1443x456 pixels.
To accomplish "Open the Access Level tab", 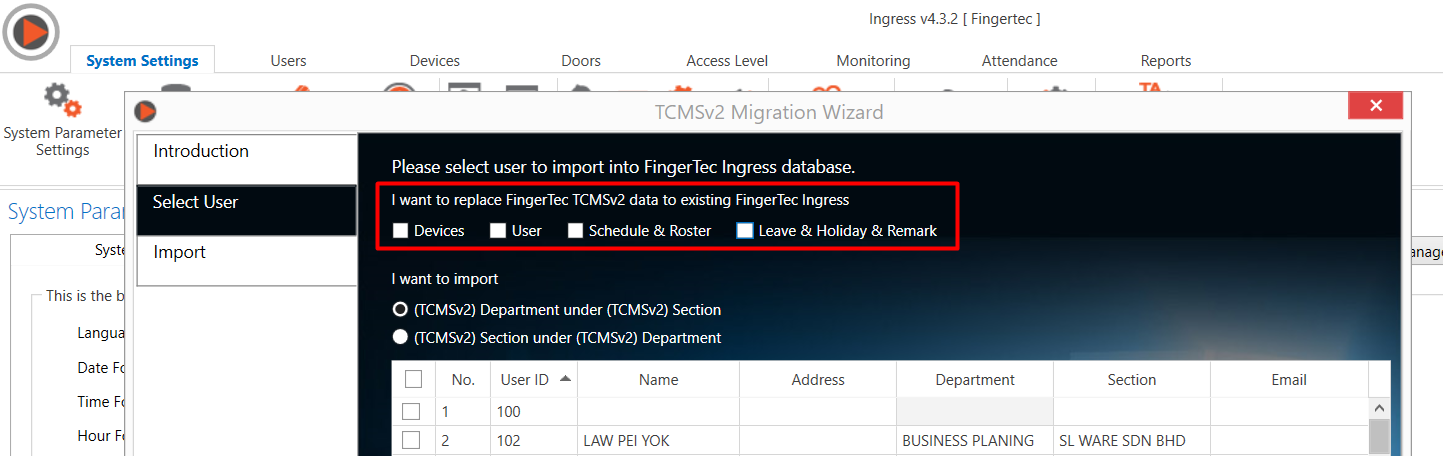I will (727, 61).
